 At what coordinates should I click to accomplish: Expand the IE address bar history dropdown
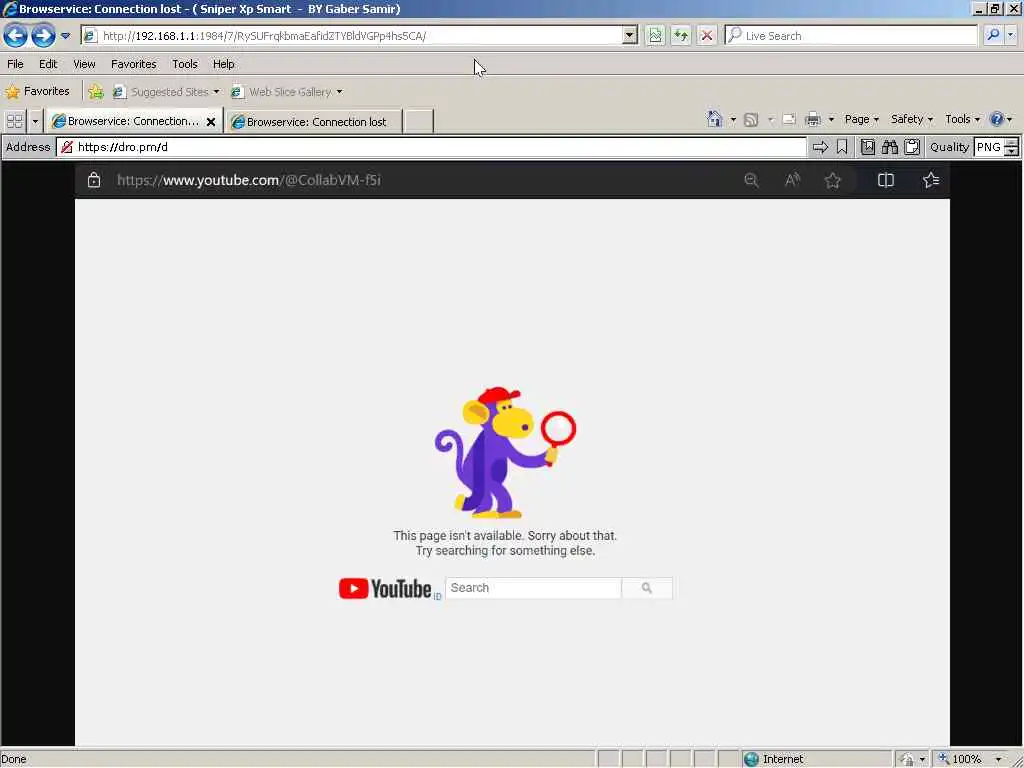coord(630,35)
